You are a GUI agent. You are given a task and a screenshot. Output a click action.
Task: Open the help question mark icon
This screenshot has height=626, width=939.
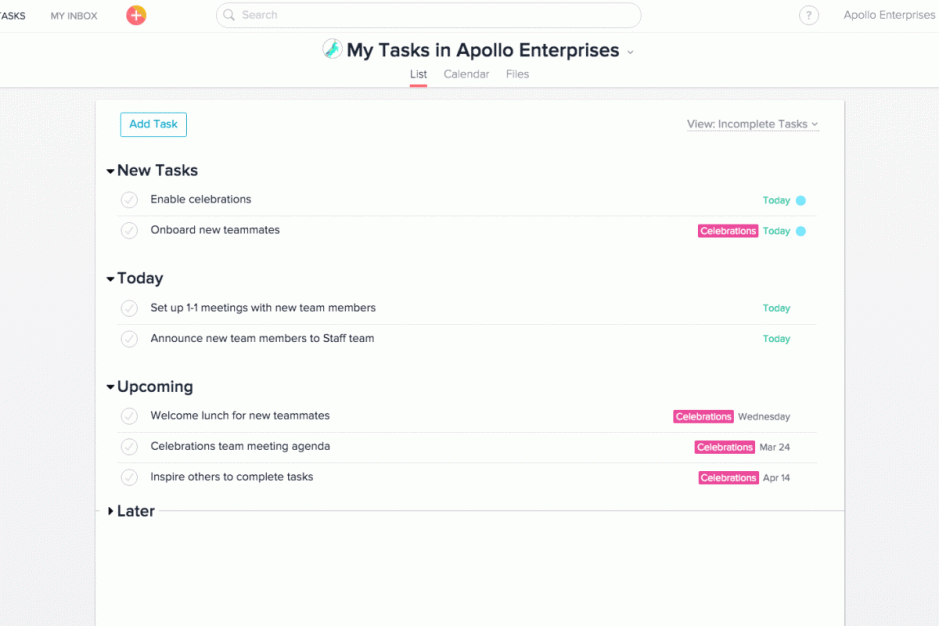point(808,16)
